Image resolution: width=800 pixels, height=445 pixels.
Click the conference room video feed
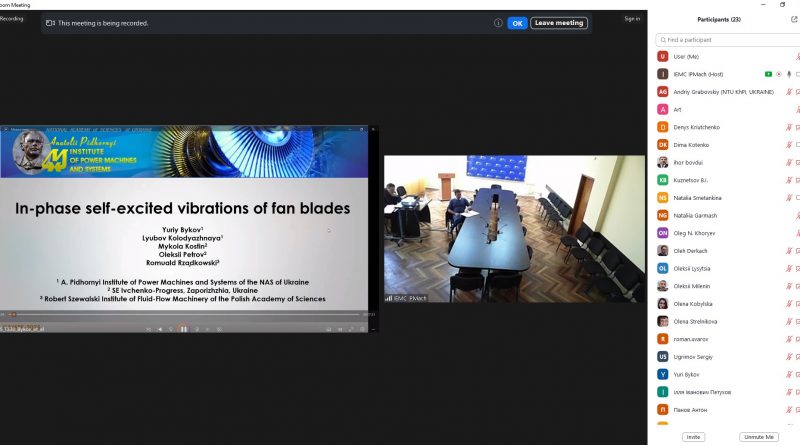click(514, 228)
